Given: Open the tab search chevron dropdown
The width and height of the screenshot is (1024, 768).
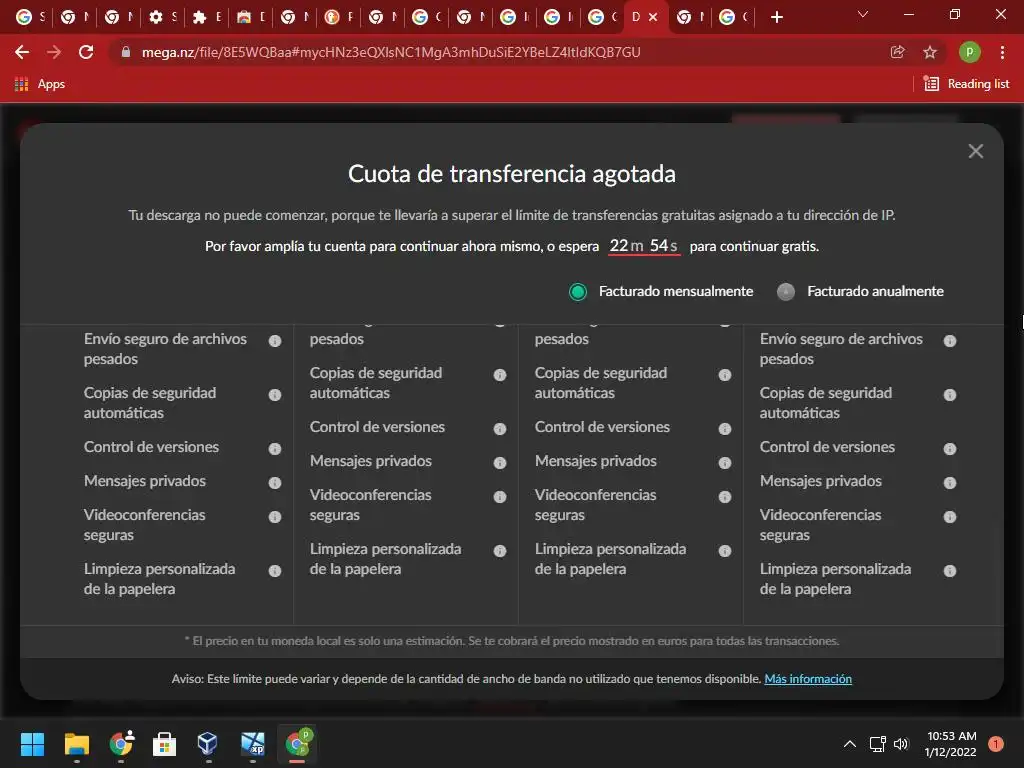Looking at the screenshot, I should [863, 15].
